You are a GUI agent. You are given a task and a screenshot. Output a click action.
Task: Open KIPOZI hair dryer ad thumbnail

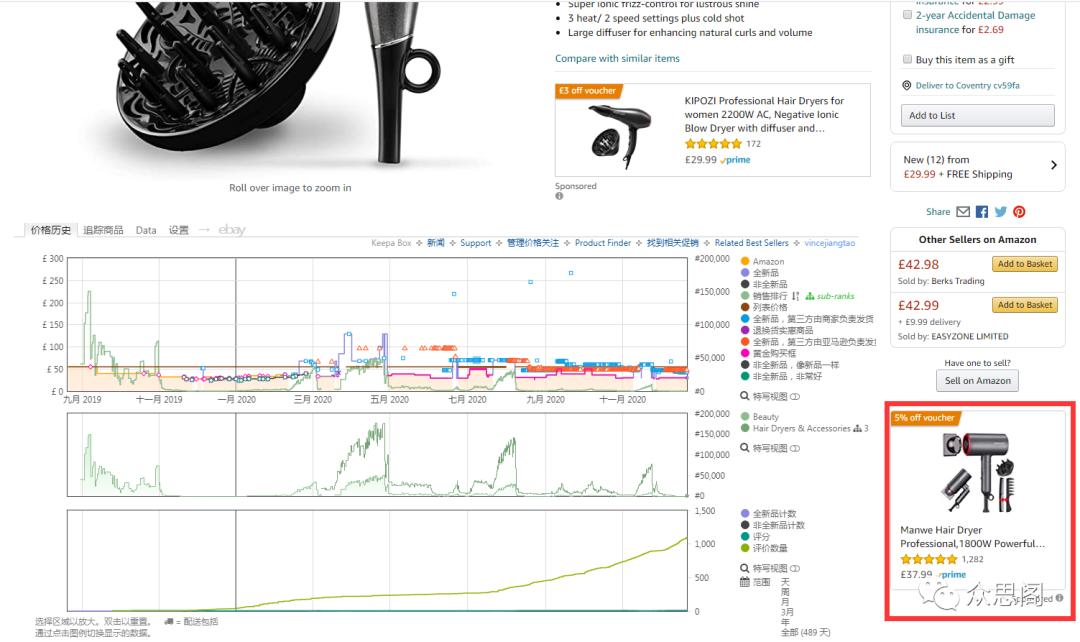coord(620,136)
